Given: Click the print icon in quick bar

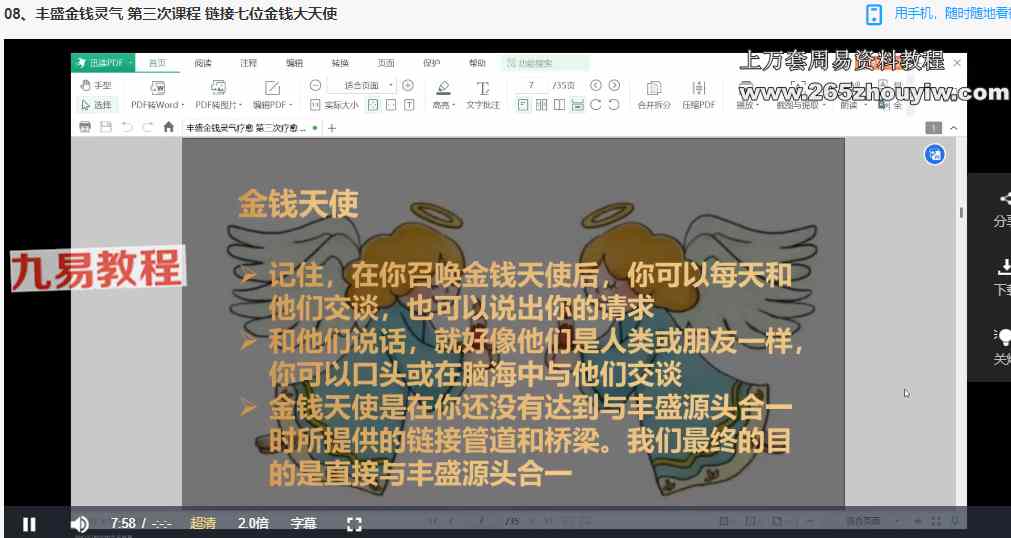Looking at the screenshot, I should [85, 128].
